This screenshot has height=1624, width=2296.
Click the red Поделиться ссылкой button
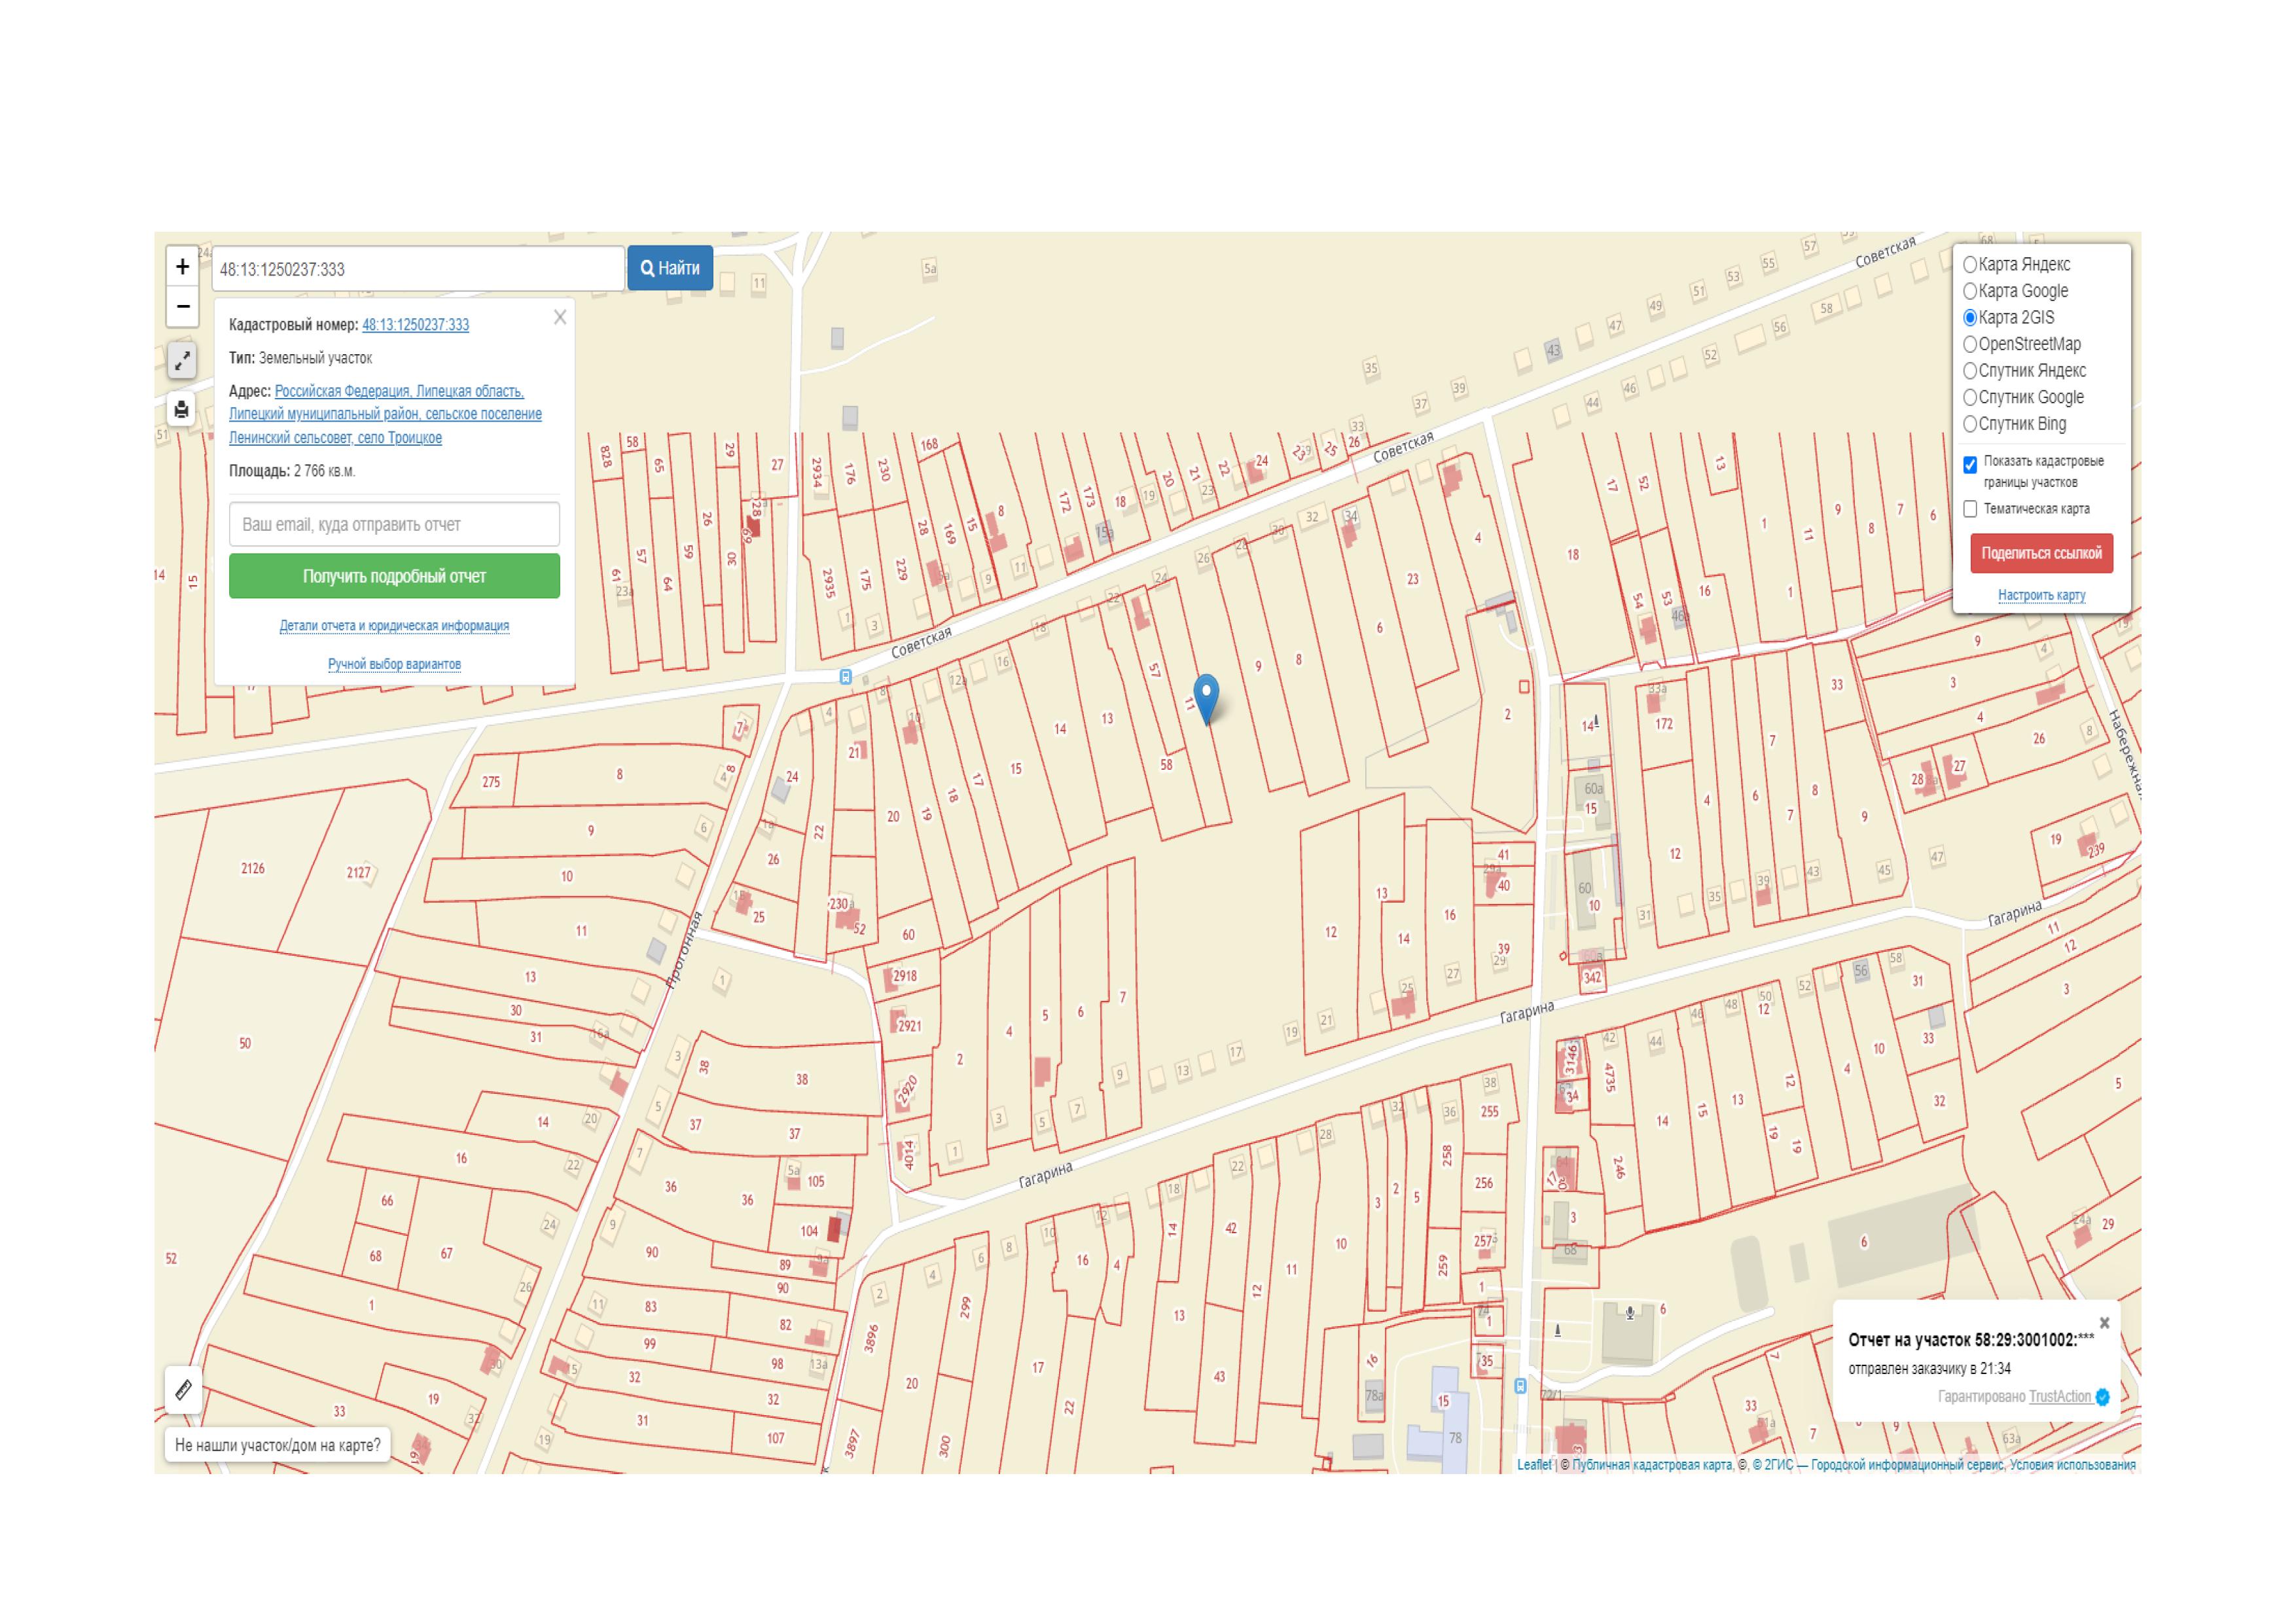click(2041, 553)
